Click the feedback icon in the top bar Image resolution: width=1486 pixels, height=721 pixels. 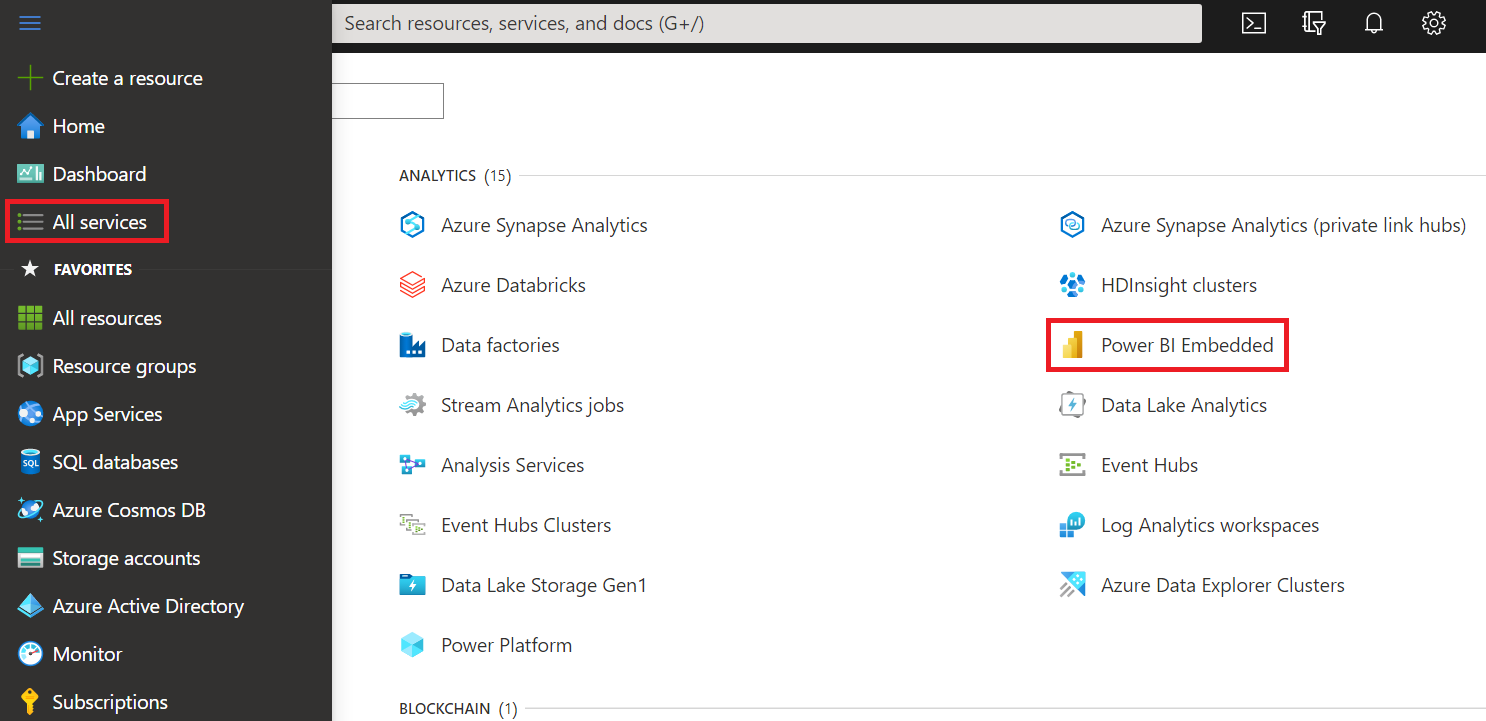(1313, 23)
